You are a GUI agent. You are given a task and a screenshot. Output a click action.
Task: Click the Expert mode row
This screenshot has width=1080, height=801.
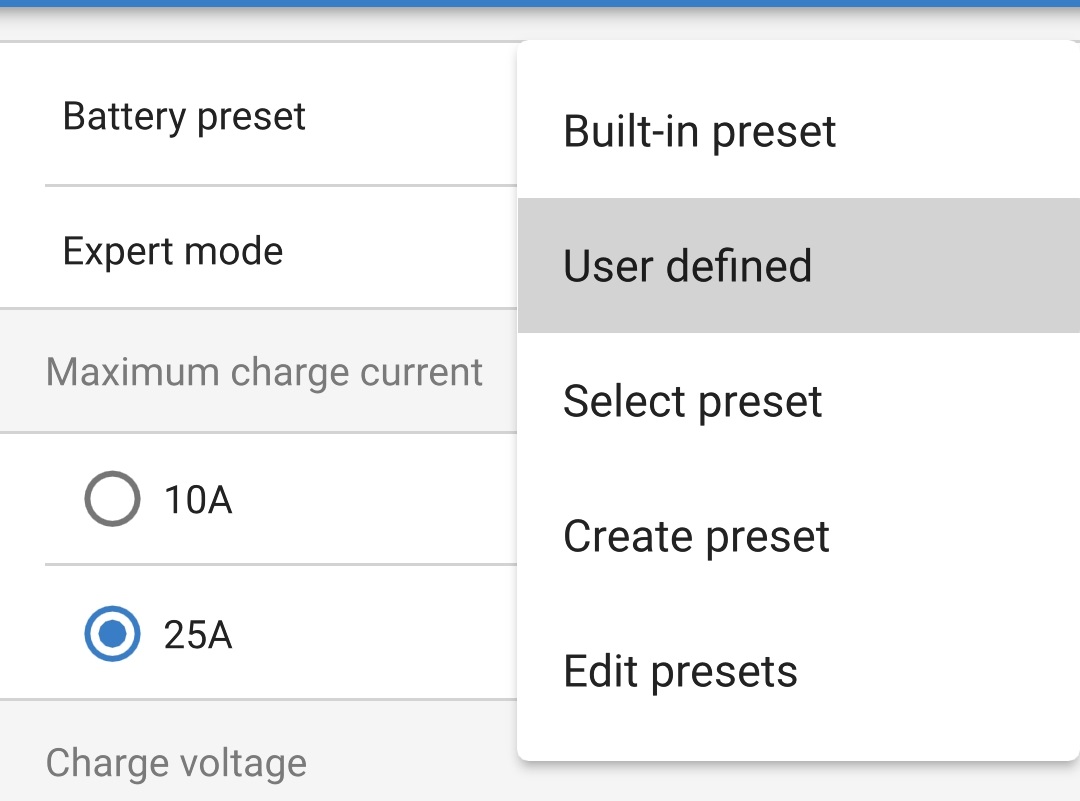coord(172,250)
